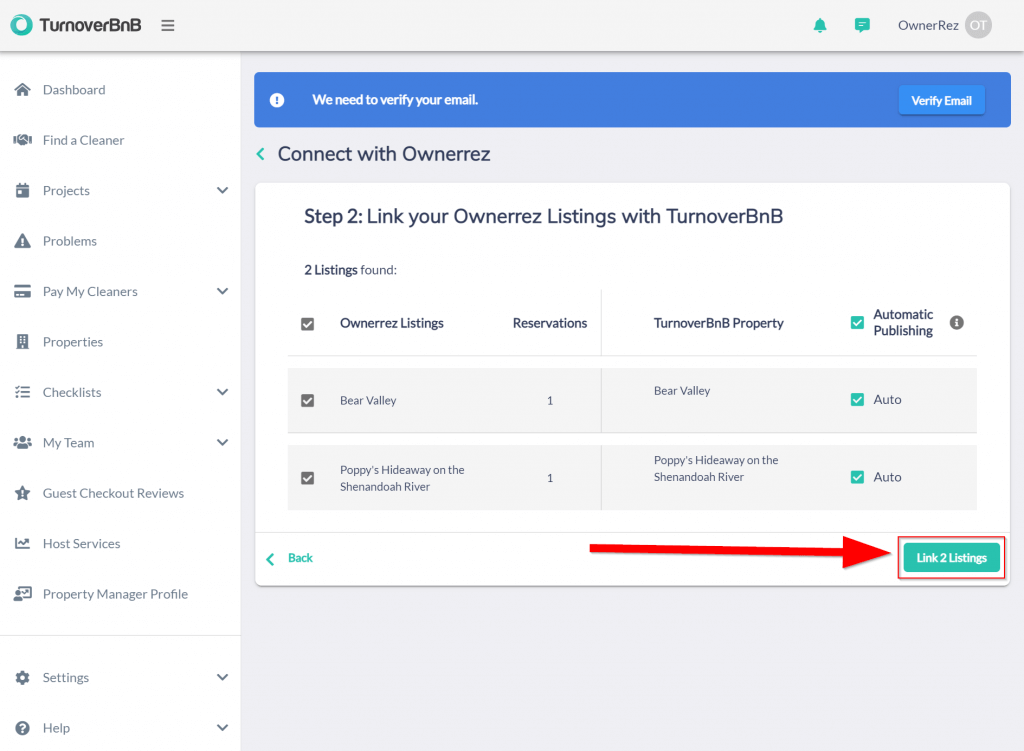The width and height of the screenshot is (1024, 751).
Task: Click the TurnoverBnB logo
Action: pyautogui.click(x=76, y=25)
